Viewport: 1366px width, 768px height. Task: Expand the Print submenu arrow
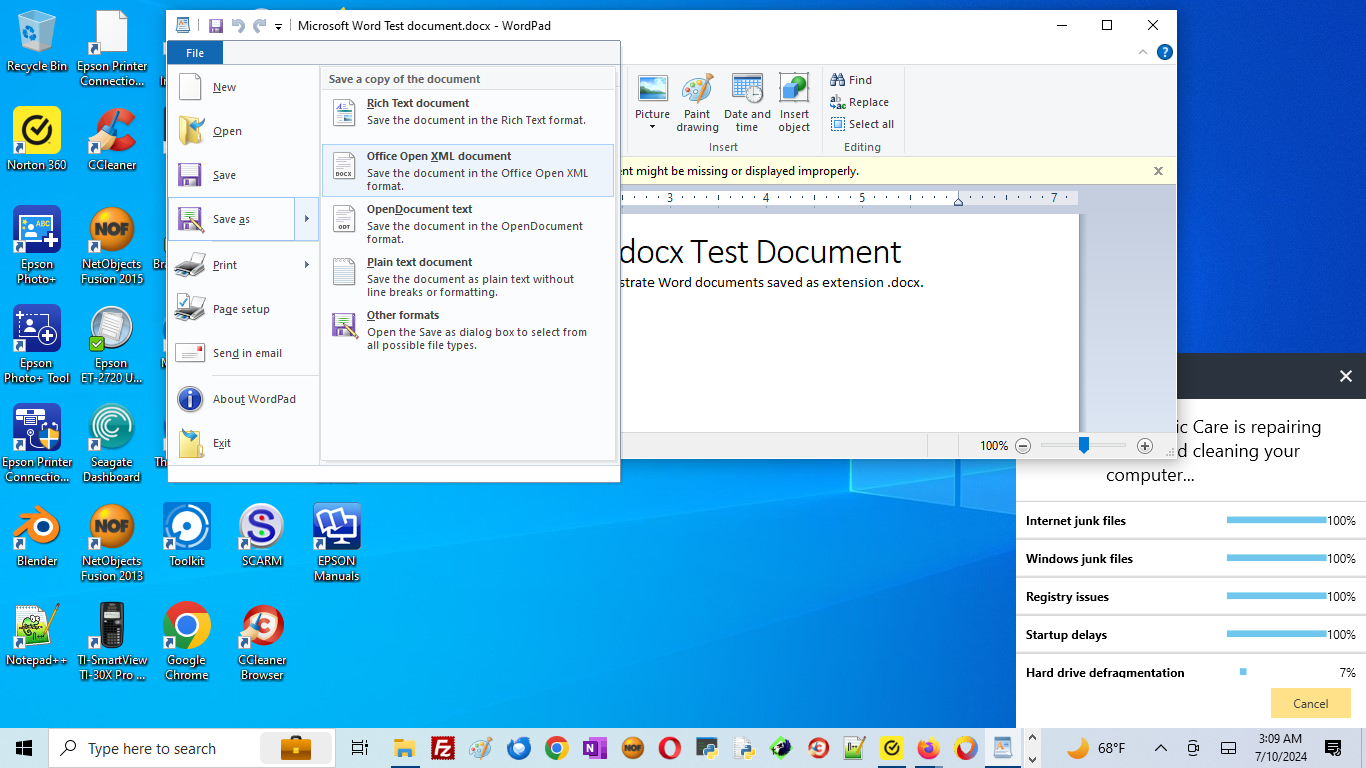pyautogui.click(x=307, y=265)
